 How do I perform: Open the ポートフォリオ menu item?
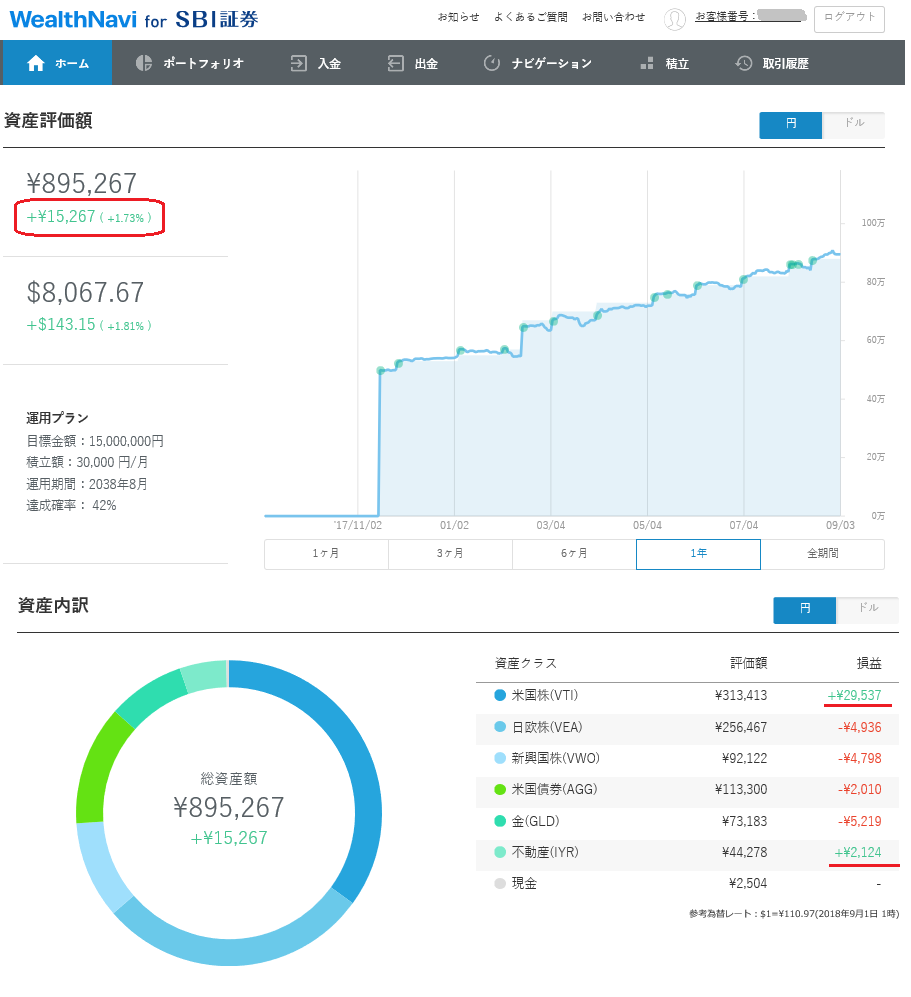[190, 63]
